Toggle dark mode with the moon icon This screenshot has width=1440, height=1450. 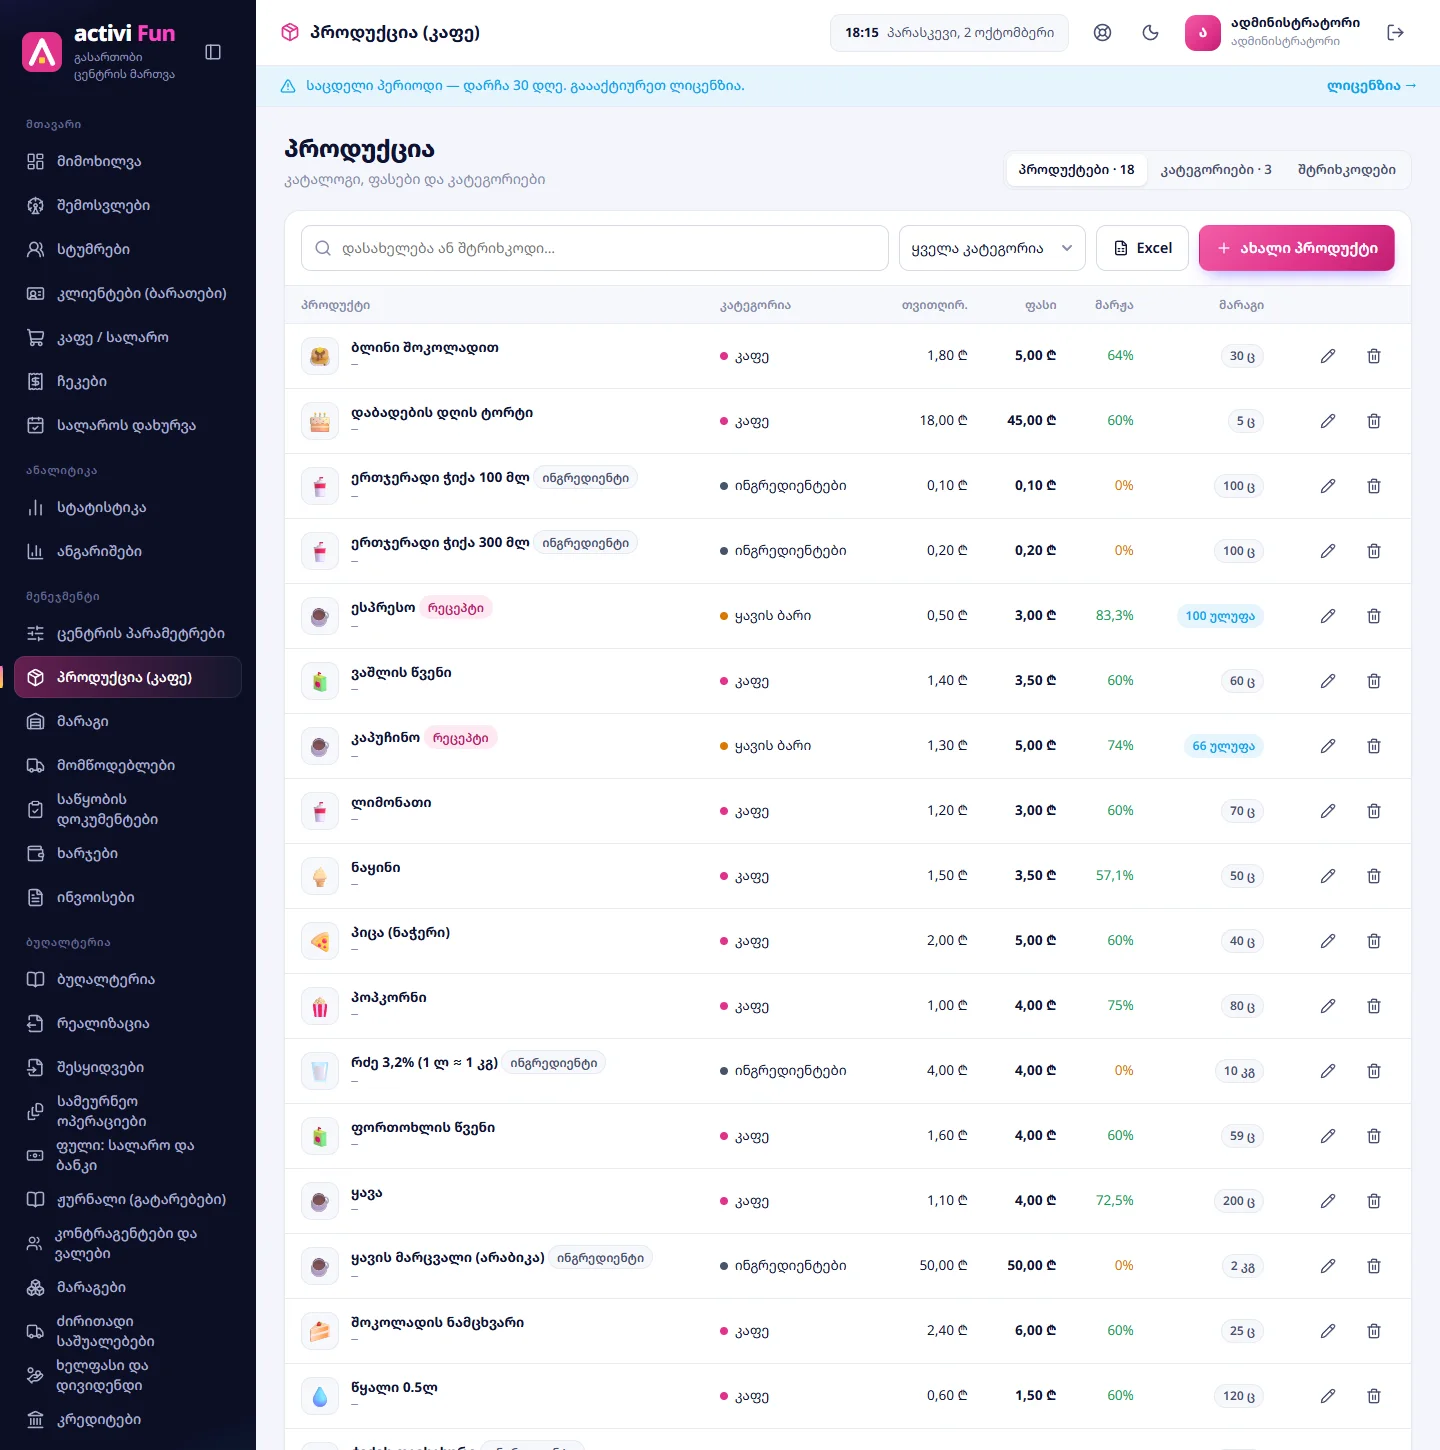click(x=1150, y=33)
